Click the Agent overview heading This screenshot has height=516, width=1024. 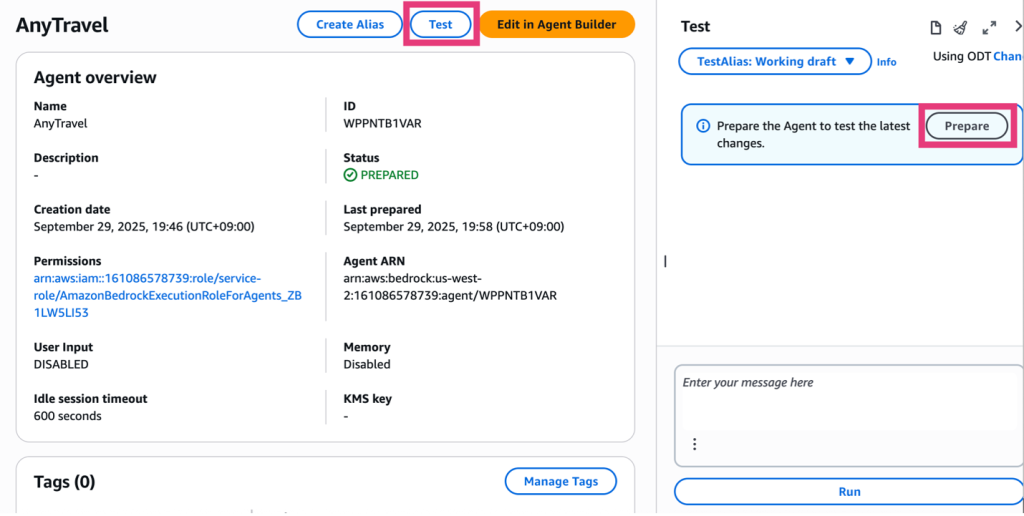click(x=95, y=77)
